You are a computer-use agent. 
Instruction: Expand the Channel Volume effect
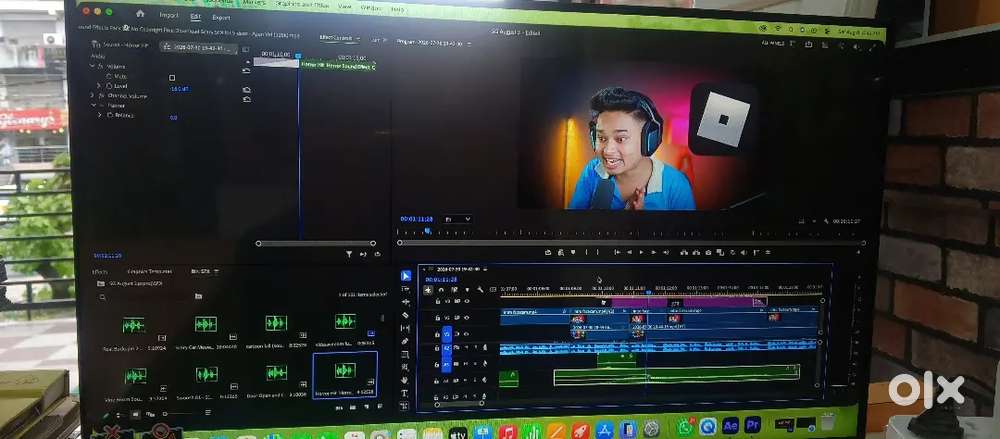(93, 96)
